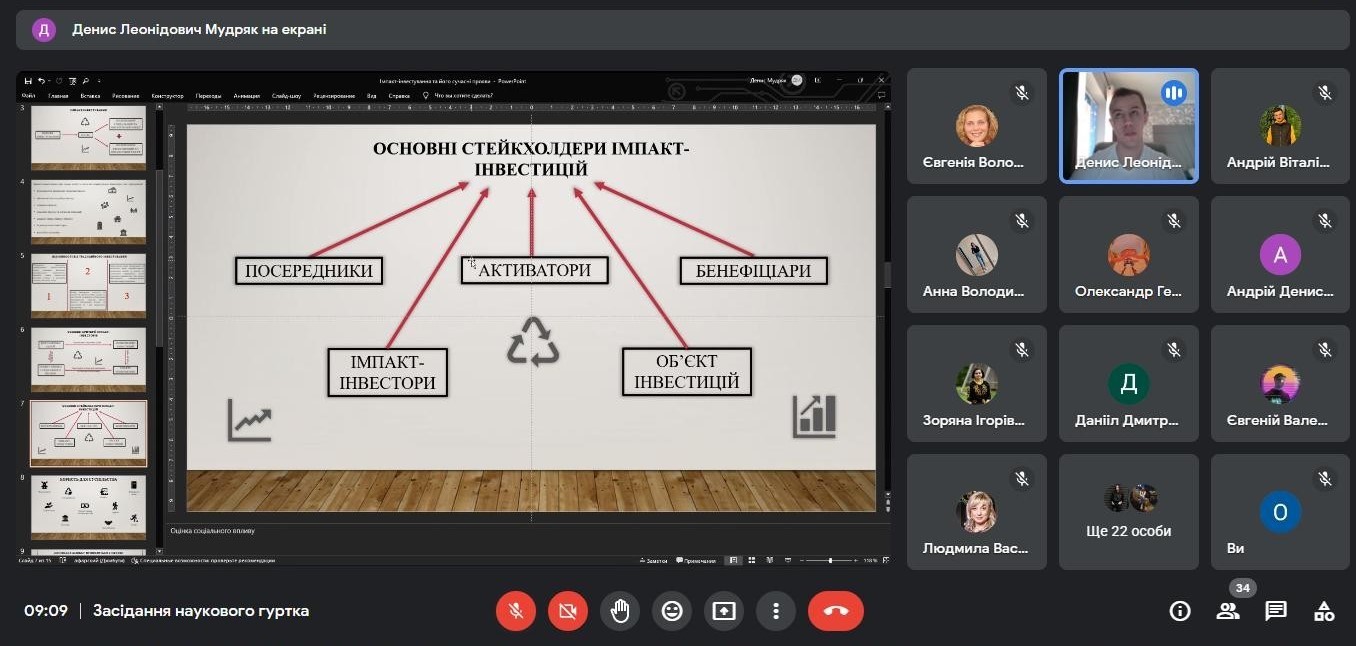Click the 'Примечания' button in status bar

(696, 561)
